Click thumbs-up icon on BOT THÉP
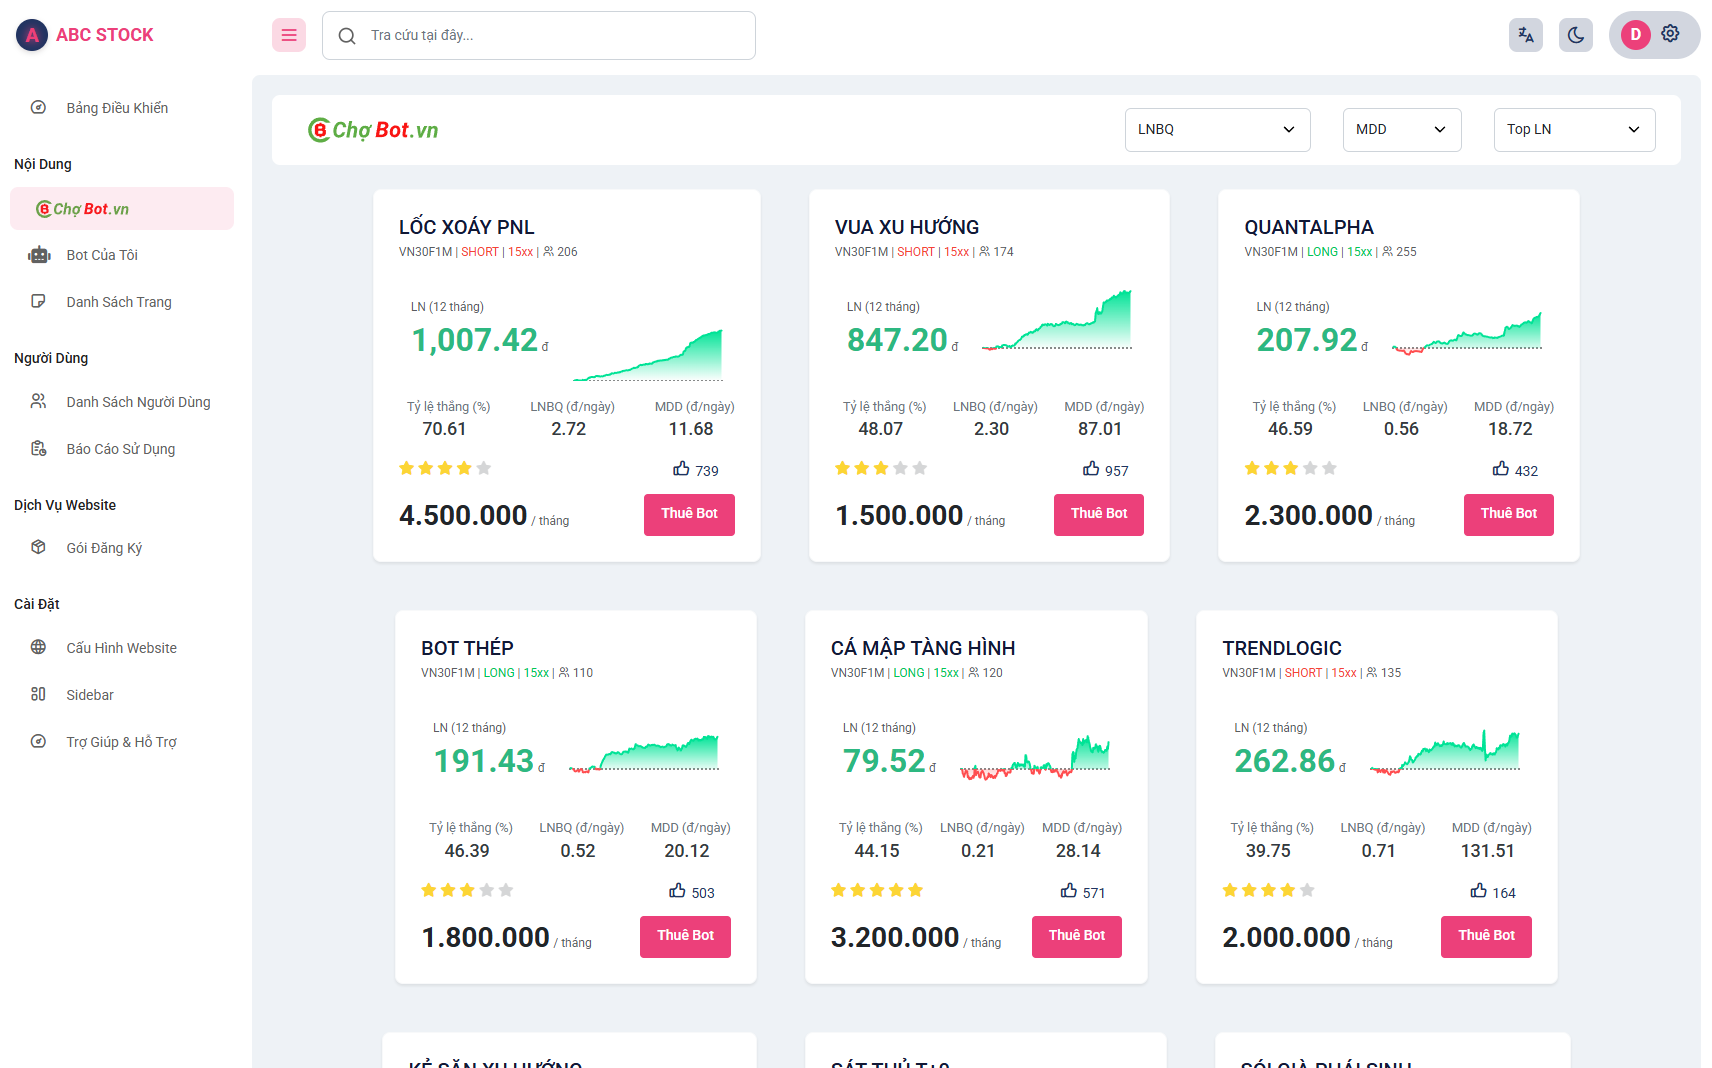Viewport: 1712px width, 1068px height. (677, 891)
